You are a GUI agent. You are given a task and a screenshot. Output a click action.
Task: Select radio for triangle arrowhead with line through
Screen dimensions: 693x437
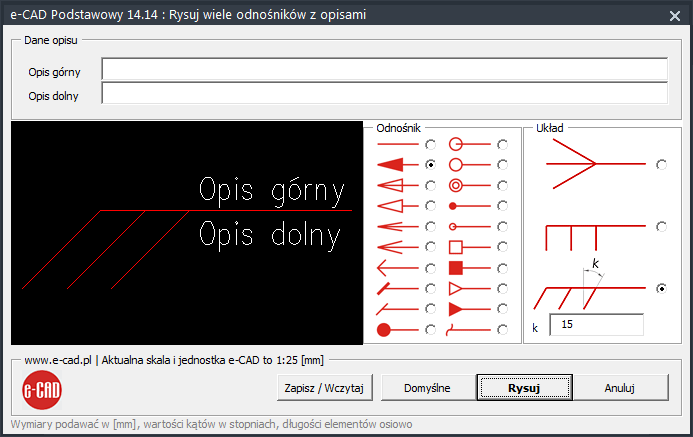coord(430,186)
